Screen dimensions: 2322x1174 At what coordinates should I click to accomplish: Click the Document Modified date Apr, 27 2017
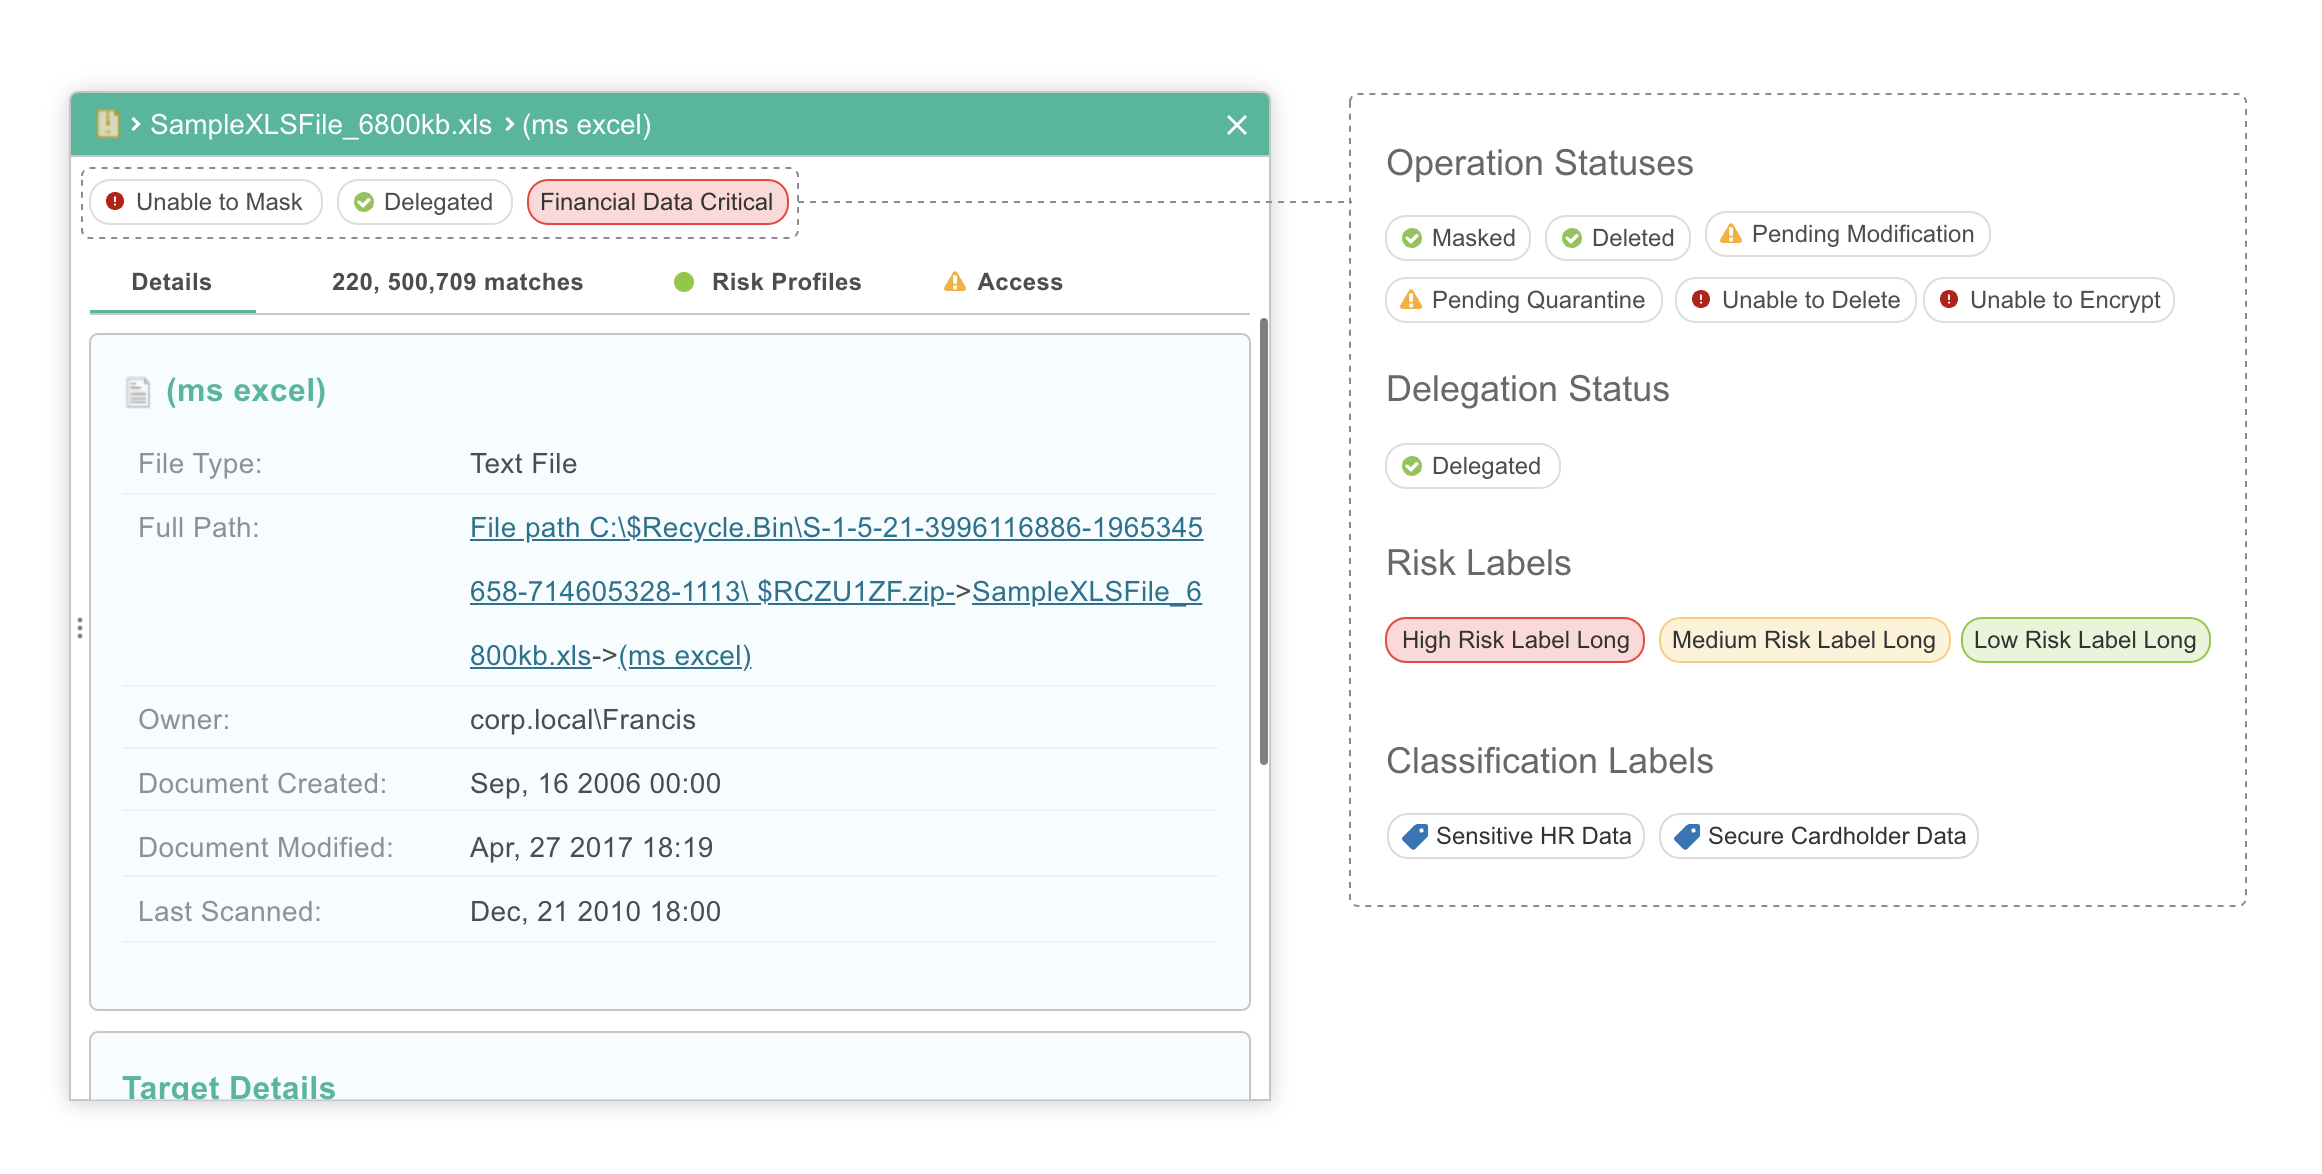[591, 847]
